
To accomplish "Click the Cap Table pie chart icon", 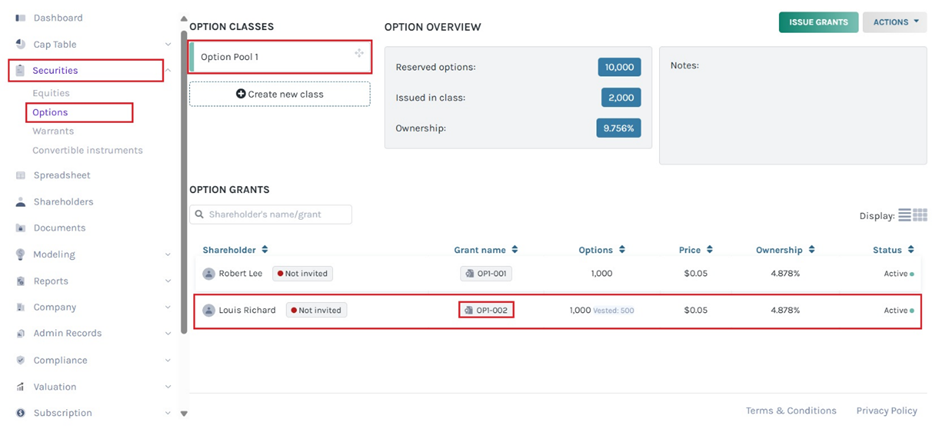I will click(x=21, y=44).
